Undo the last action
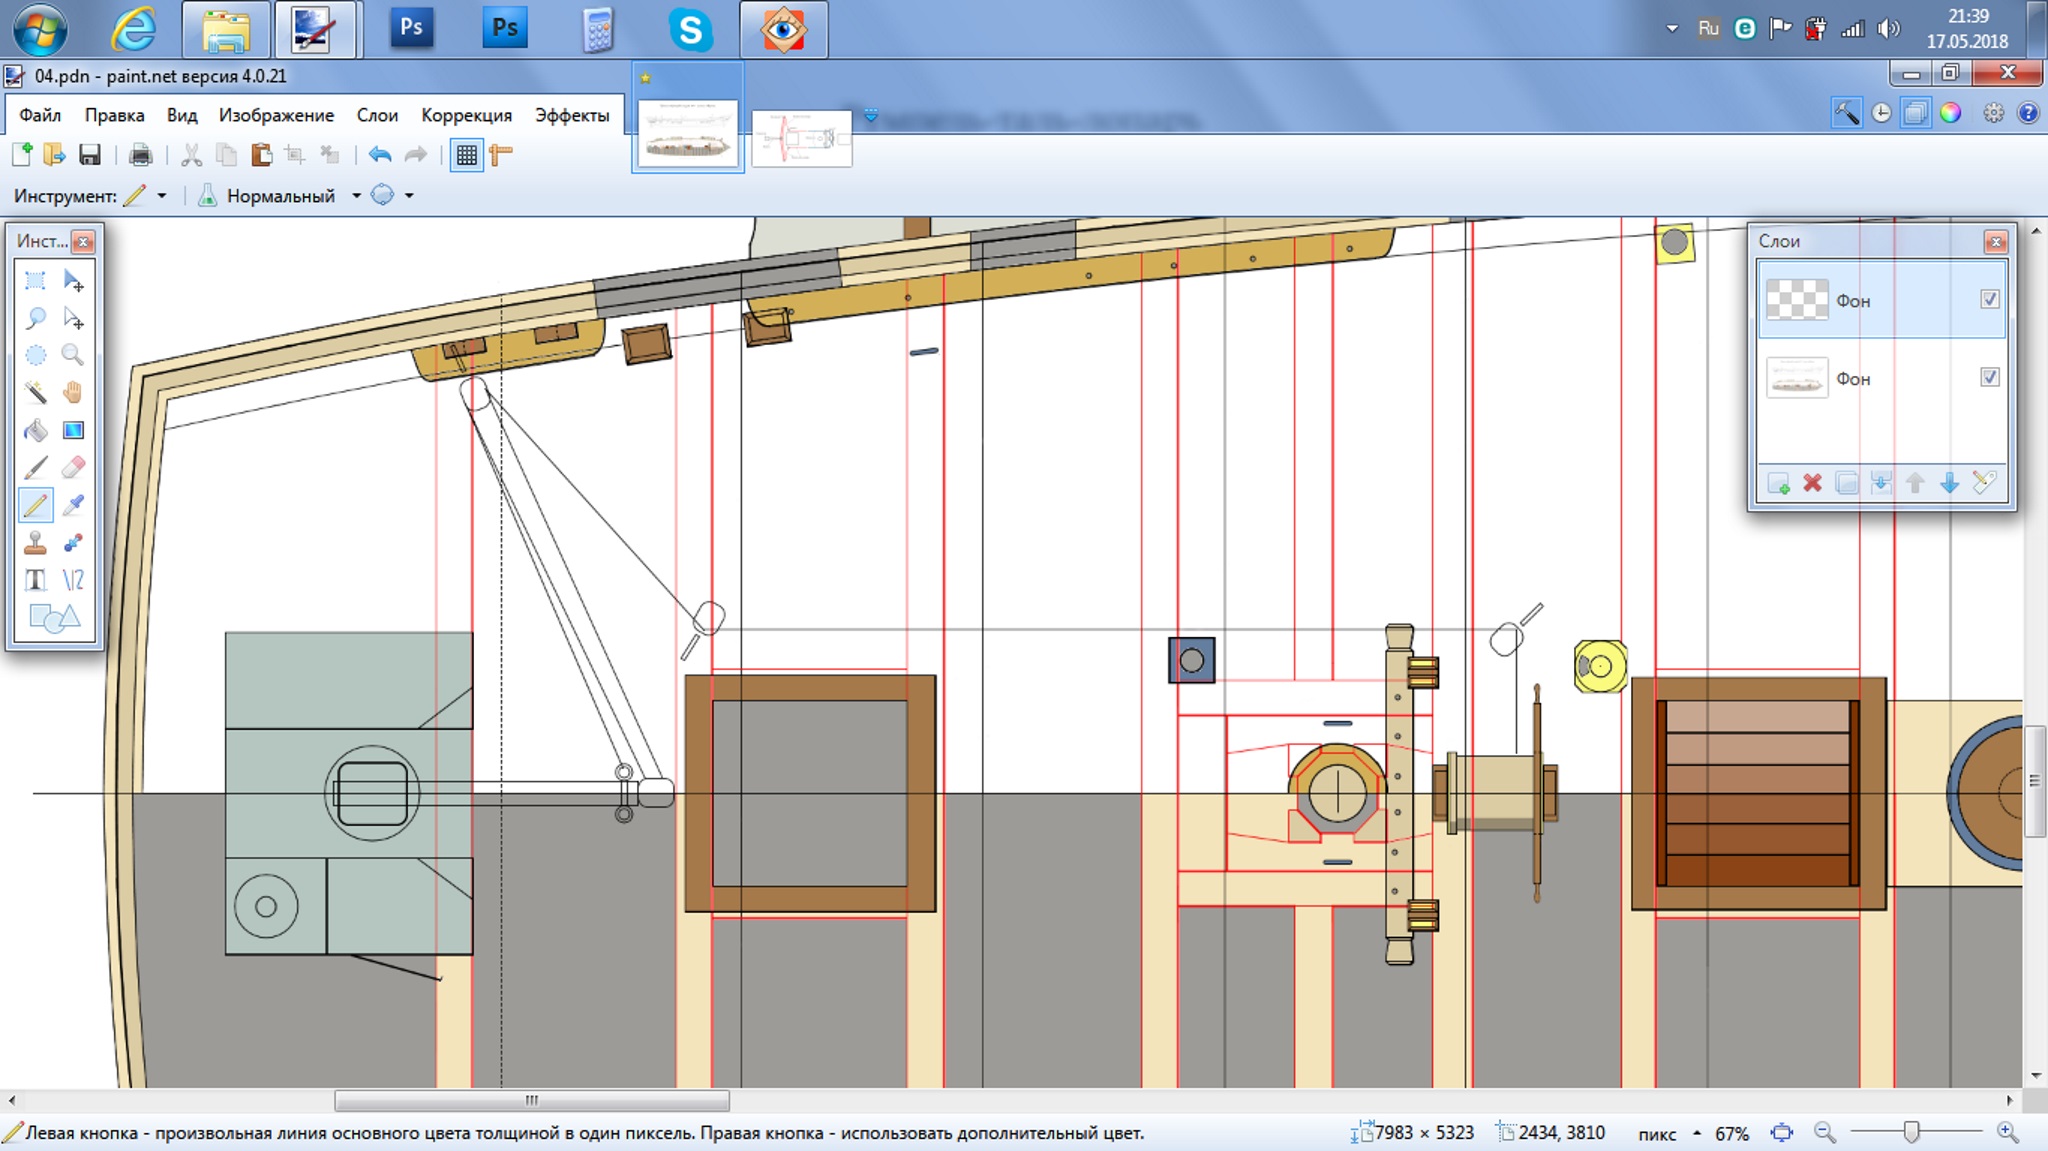This screenshot has height=1151, width=2048. pyautogui.click(x=380, y=154)
